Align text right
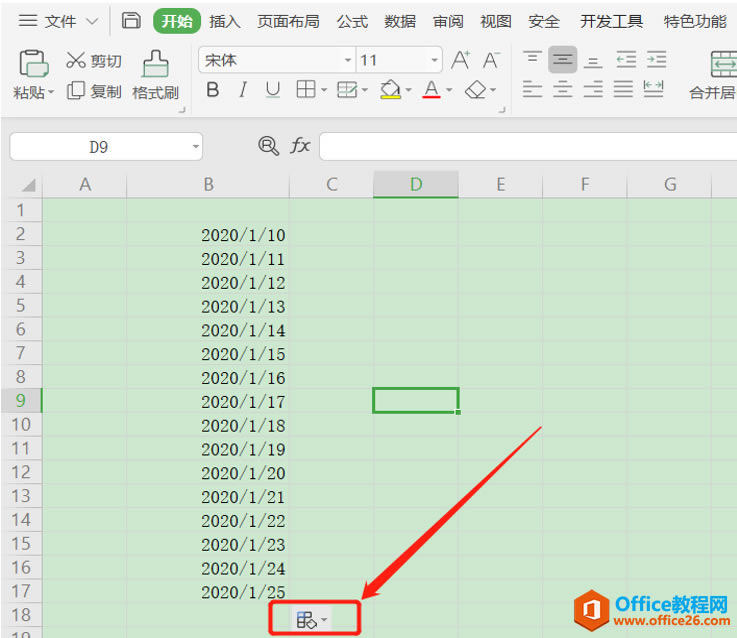737x638 pixels. (593, 89)
